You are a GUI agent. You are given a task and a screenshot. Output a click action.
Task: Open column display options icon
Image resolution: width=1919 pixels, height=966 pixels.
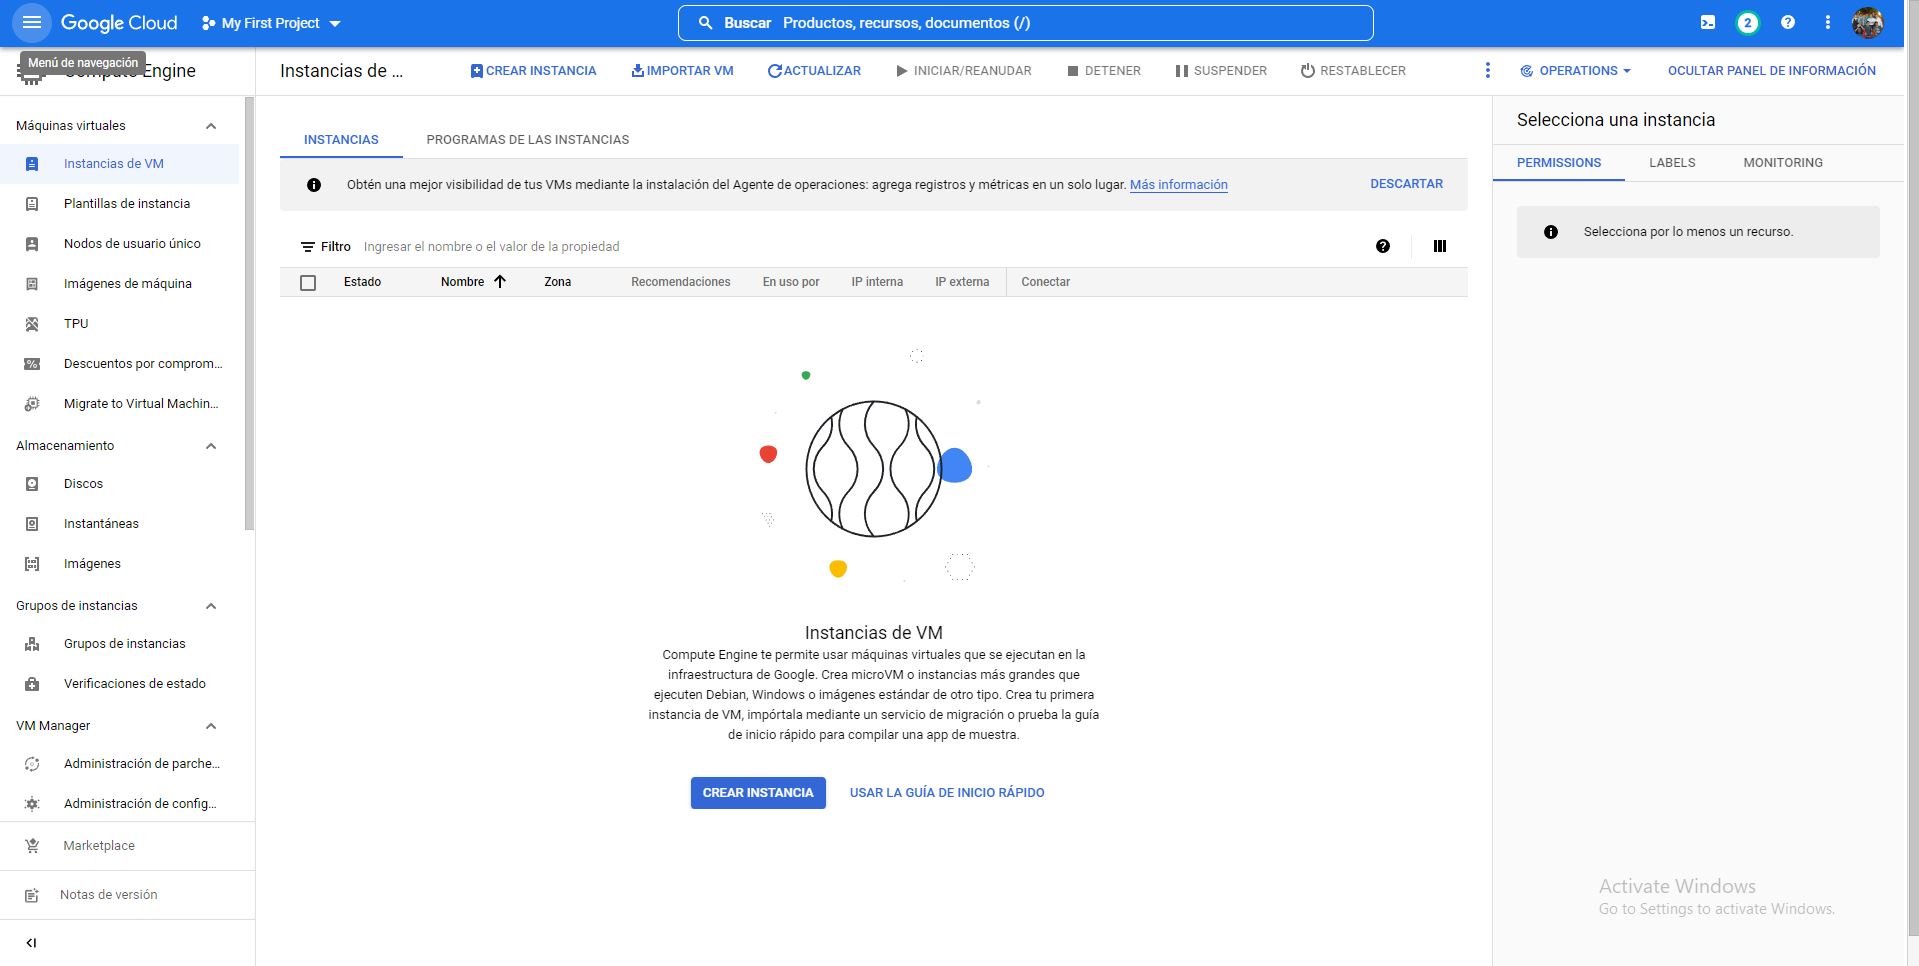coord(1440,246)
